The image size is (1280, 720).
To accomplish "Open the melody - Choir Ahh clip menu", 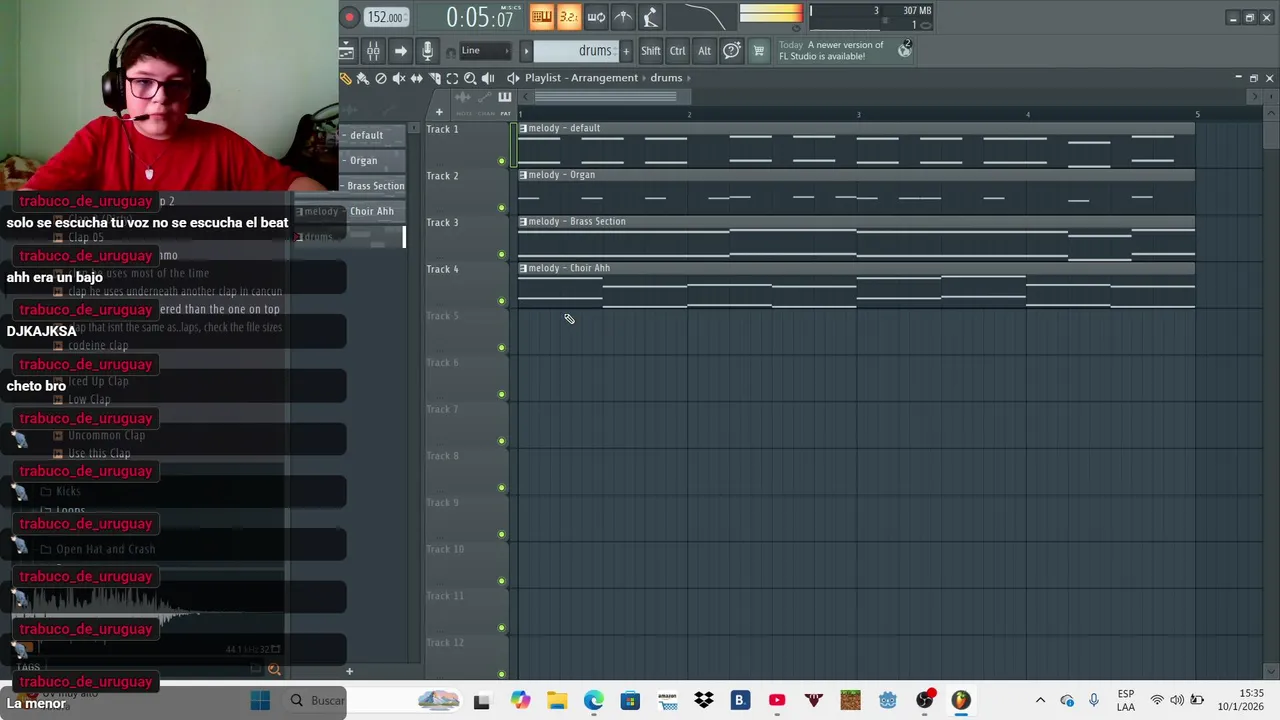I will click(x=523, y=268).
